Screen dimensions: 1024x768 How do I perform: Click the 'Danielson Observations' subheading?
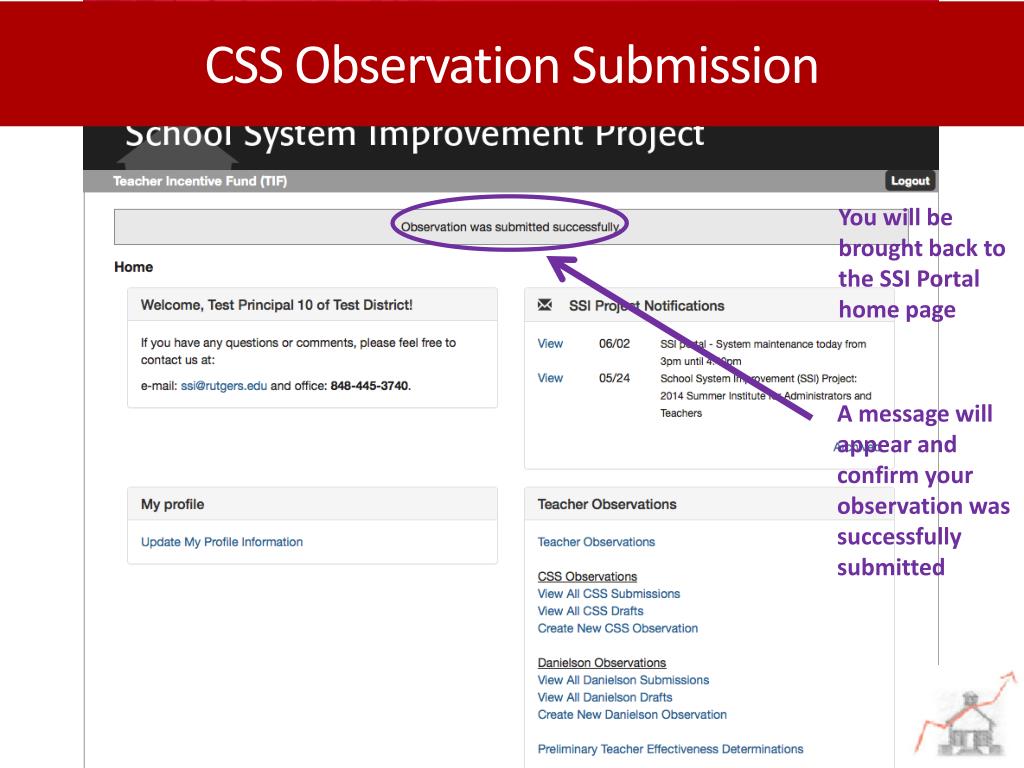[601, 663]
